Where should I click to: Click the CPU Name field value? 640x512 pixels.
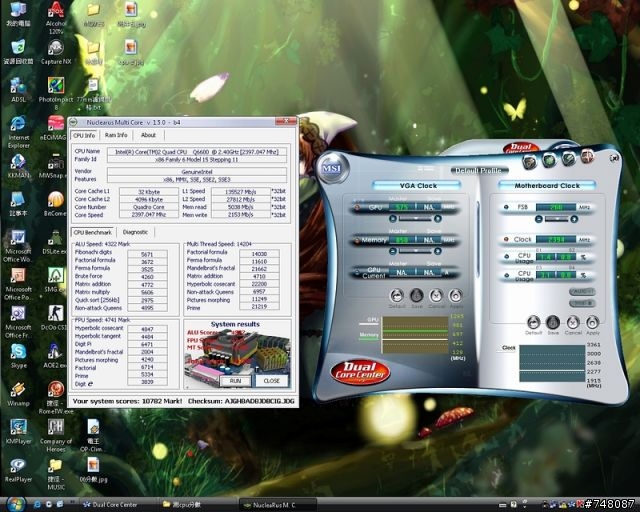tap(197, 152)
